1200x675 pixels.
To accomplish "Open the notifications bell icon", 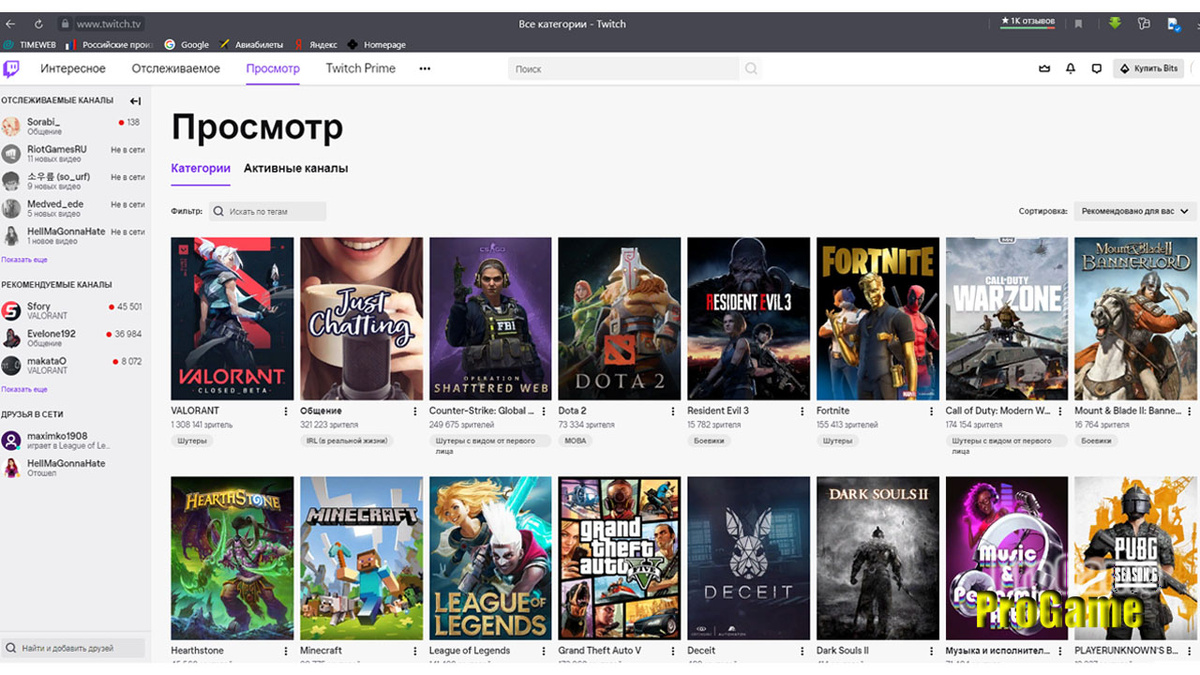I will tap(1071, 69).
